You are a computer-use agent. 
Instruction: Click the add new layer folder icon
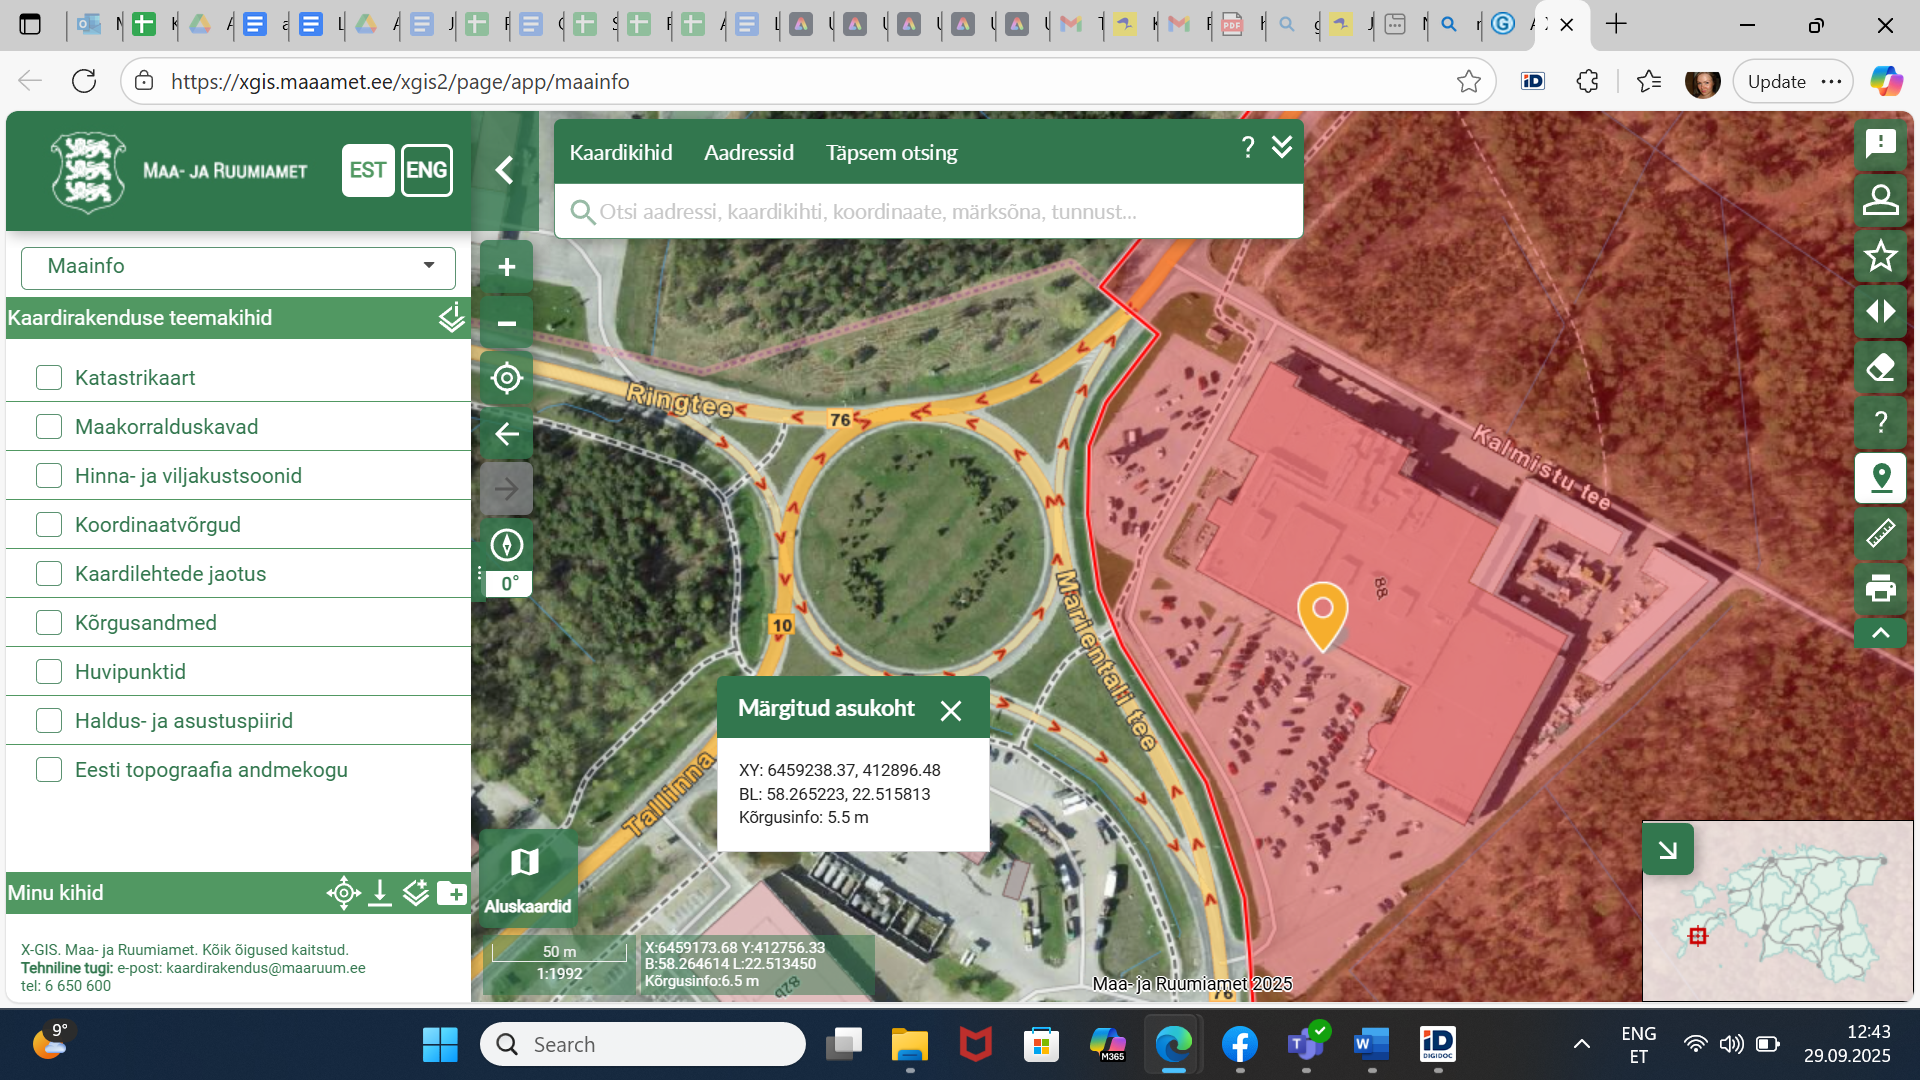452,893
